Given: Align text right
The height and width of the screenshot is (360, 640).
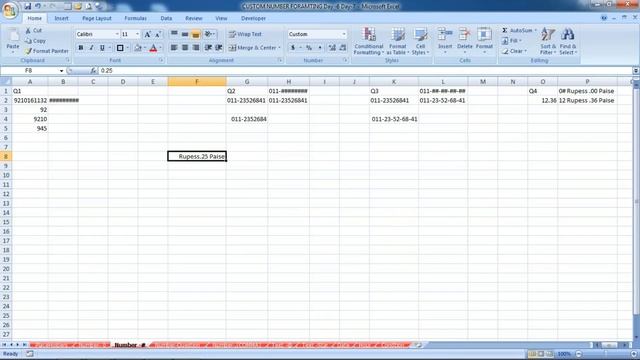Looking at the screenshot, I should tap(196, 48).
